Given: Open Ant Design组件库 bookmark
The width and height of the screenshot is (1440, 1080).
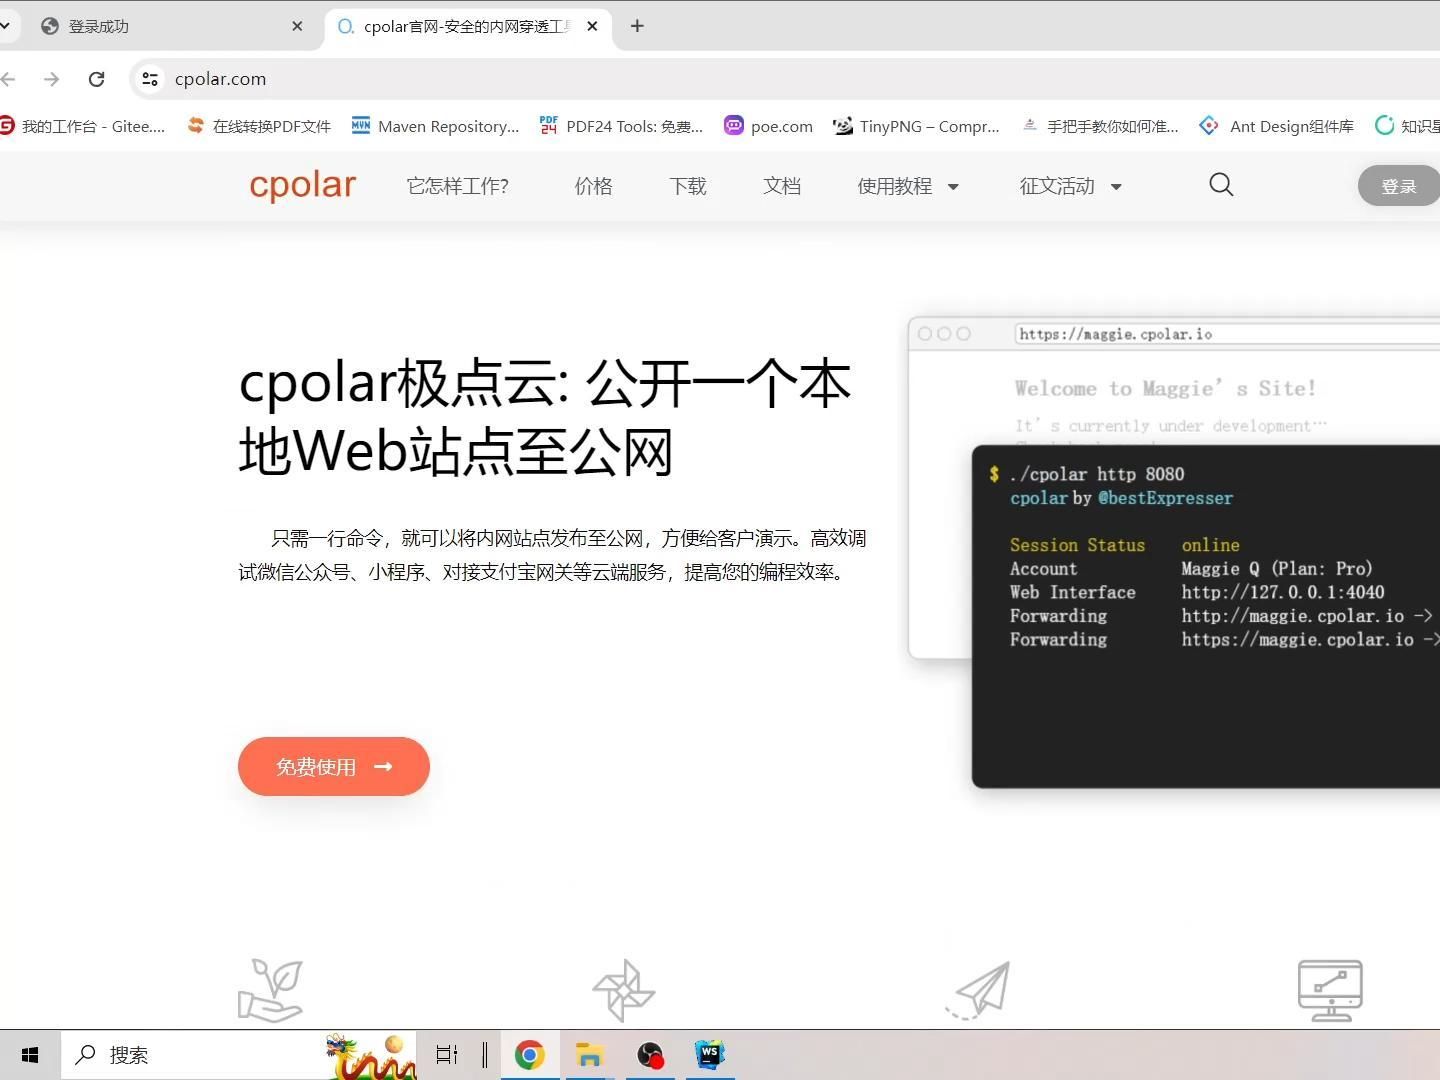Looking at the screenshot, I should (x=1277, y=126).
